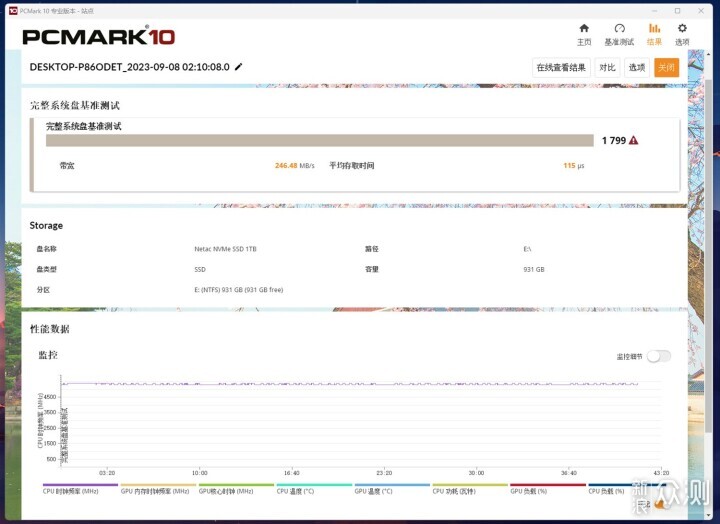The width and height of the screenshot is (720, 524).
Task: Click the 分区 label
Action: 43,290
